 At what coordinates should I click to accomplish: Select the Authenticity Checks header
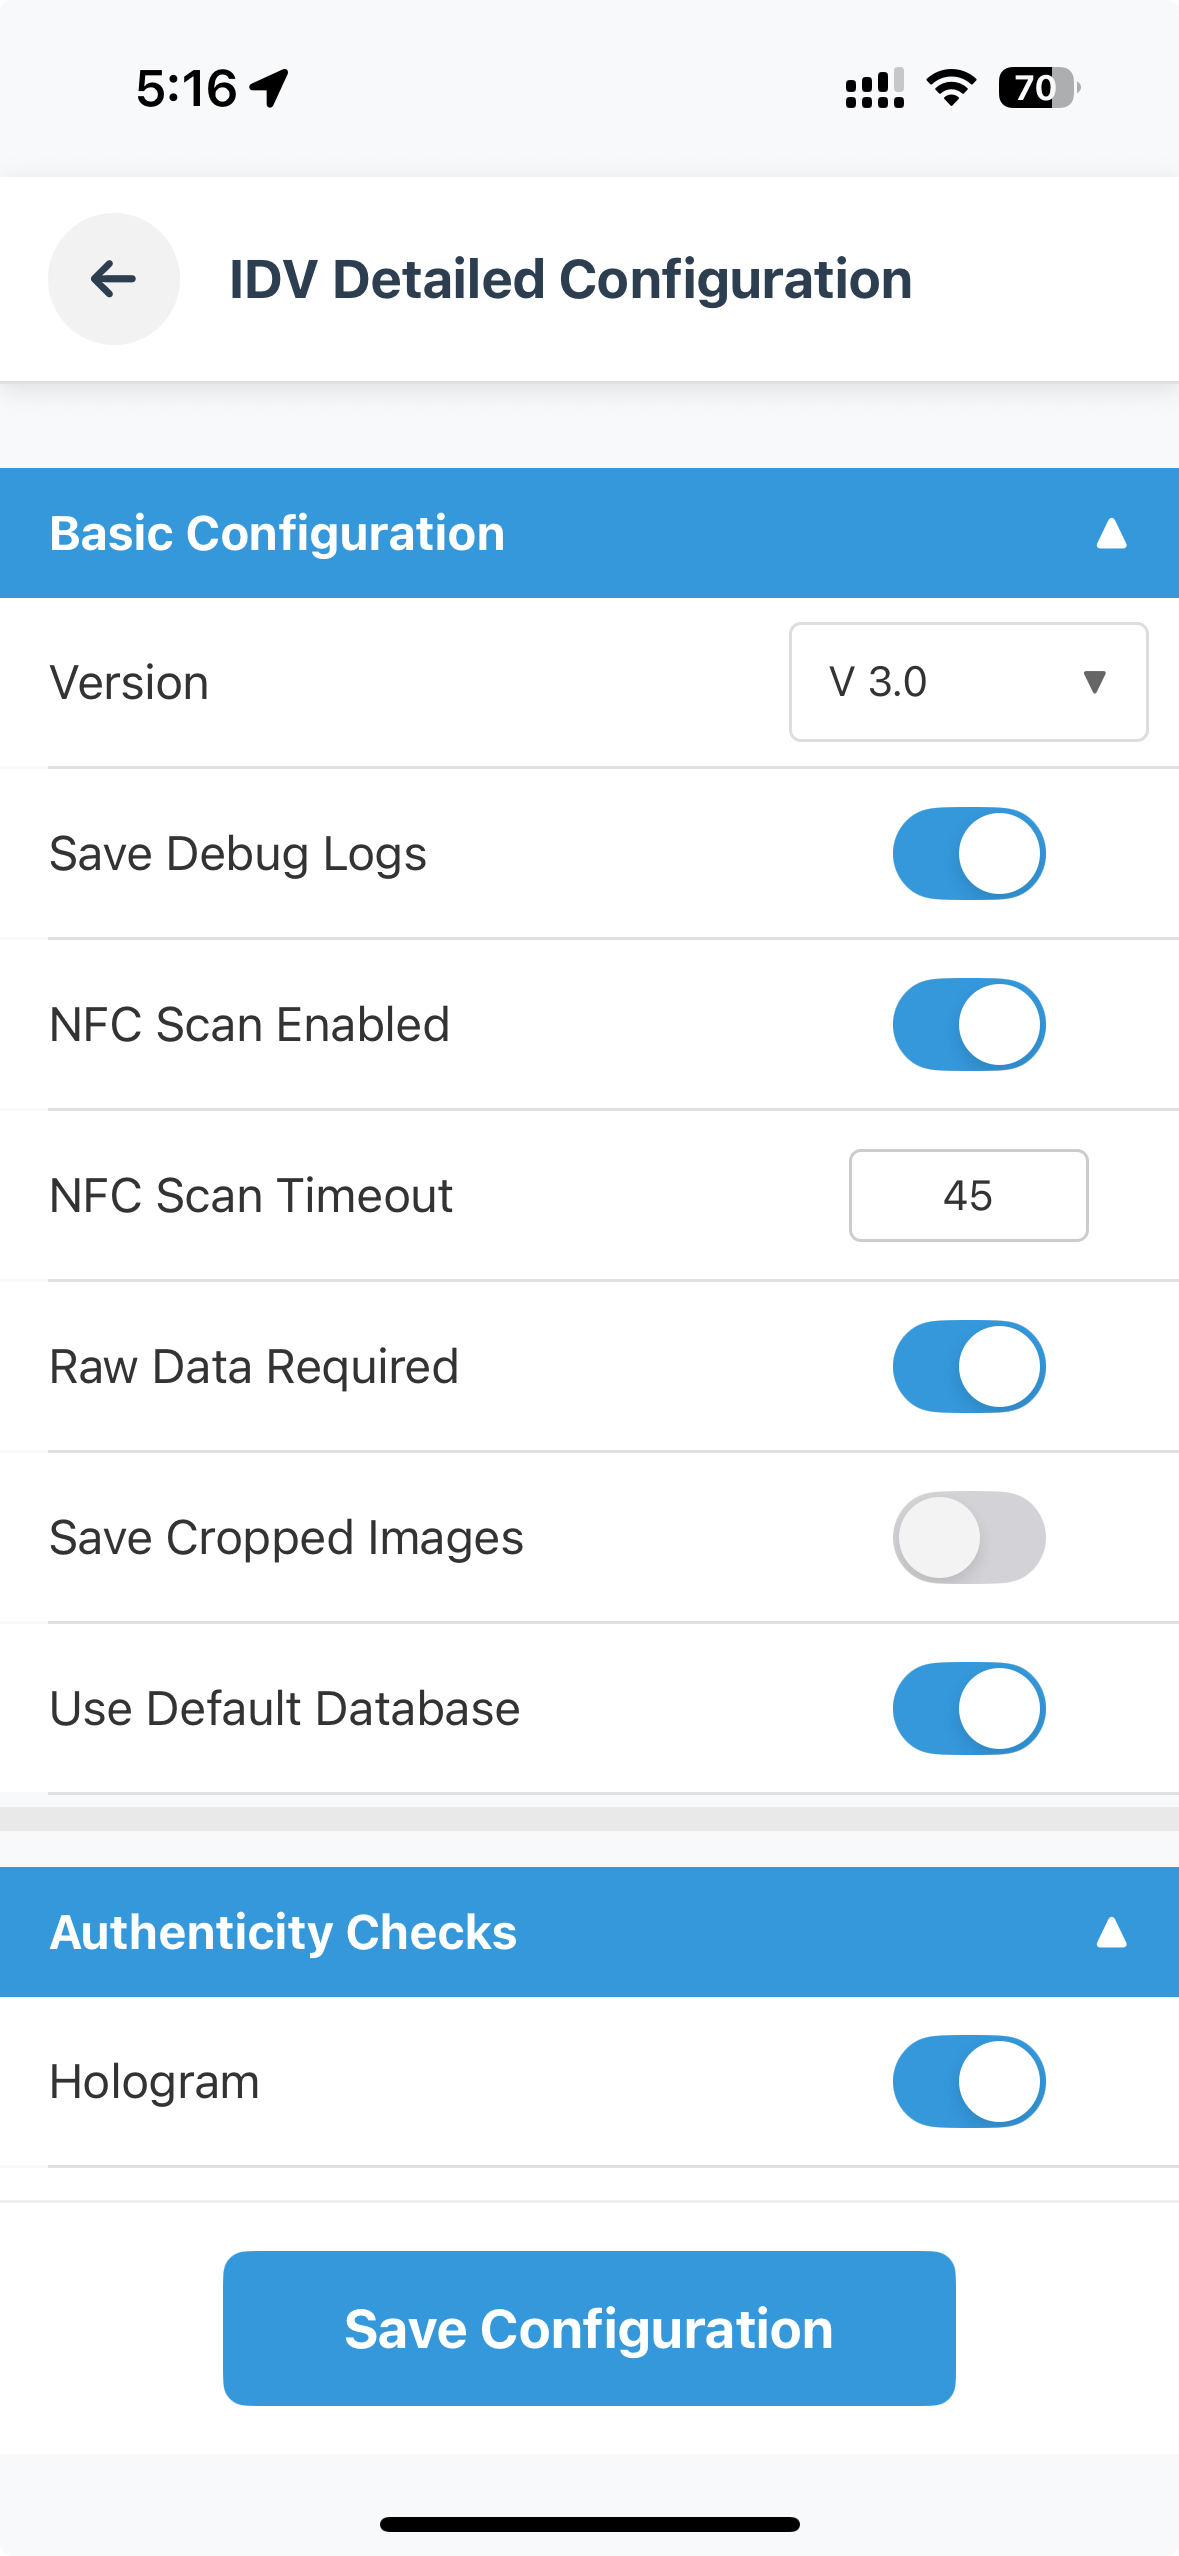click(x=282, y=1931)
